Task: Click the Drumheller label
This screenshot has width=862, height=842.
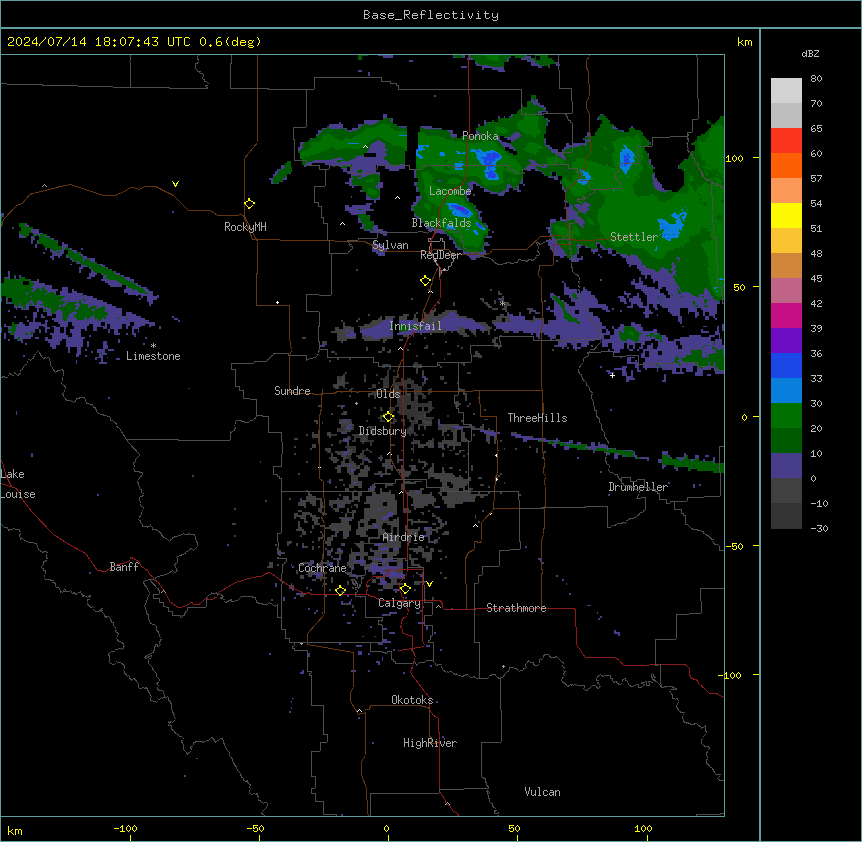Action: [638, 487]
